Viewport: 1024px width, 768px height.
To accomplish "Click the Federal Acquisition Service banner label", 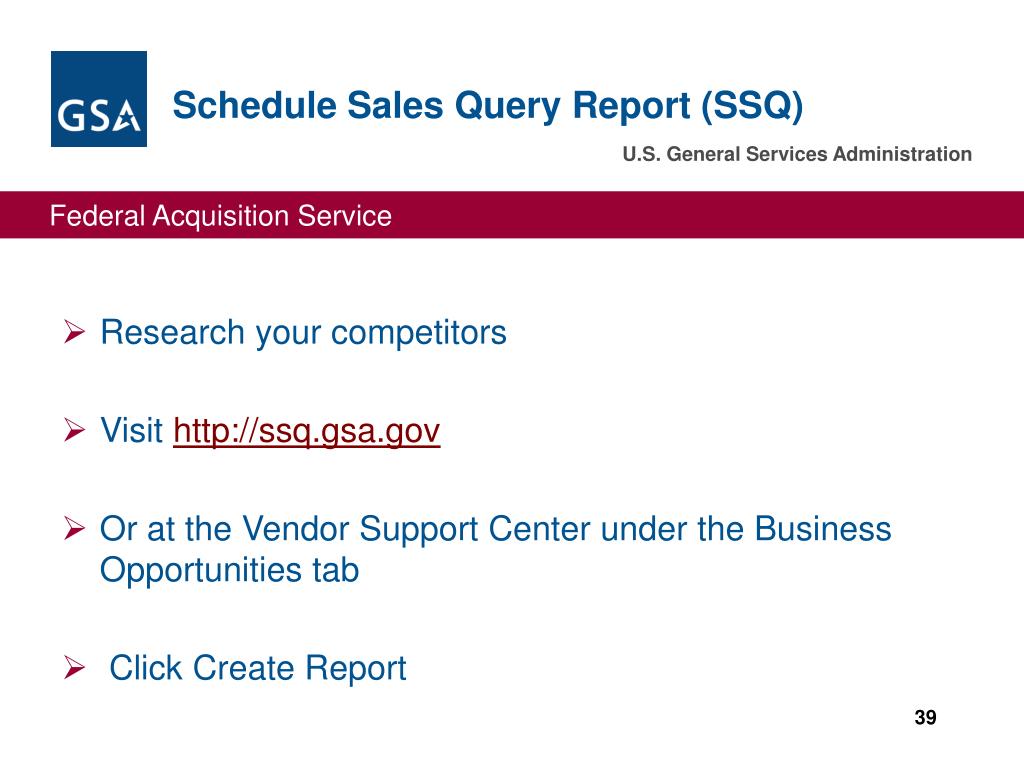I will (221, 216).
